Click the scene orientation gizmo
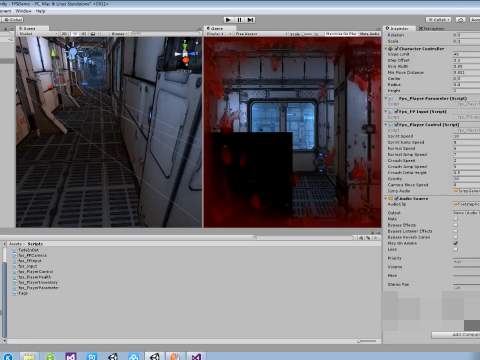This screenshot has width=480, height=360. [x=185, y=54]
